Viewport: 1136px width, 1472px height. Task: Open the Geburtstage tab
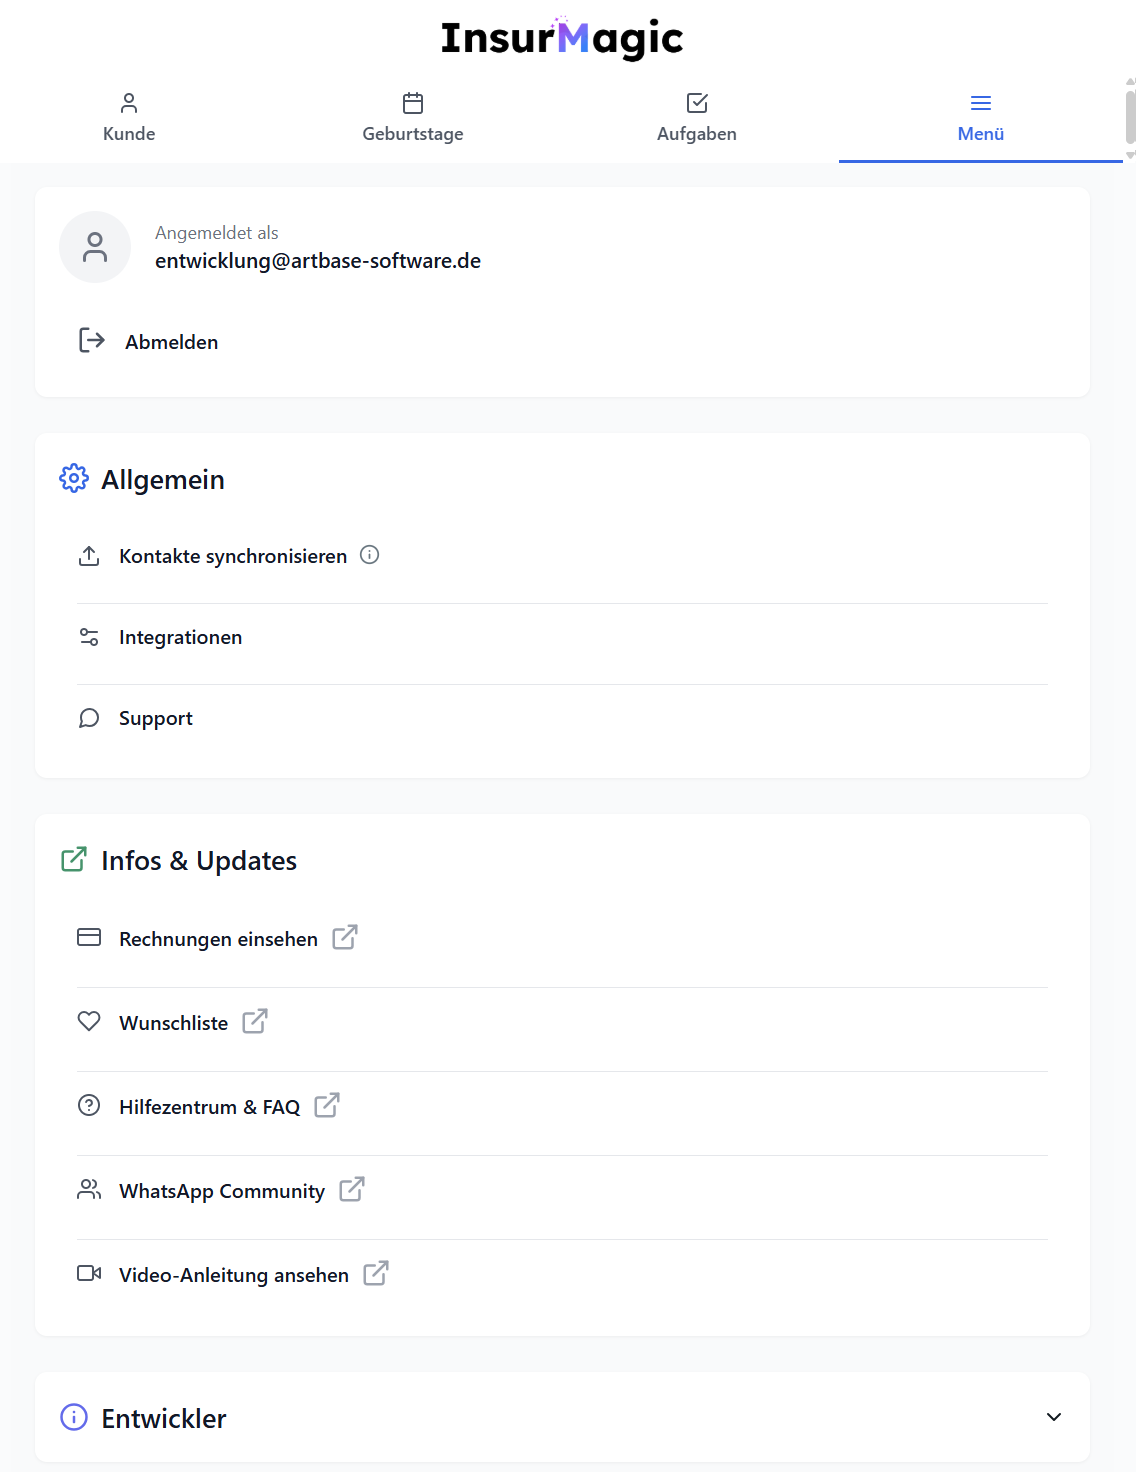[x=413, y=118]
